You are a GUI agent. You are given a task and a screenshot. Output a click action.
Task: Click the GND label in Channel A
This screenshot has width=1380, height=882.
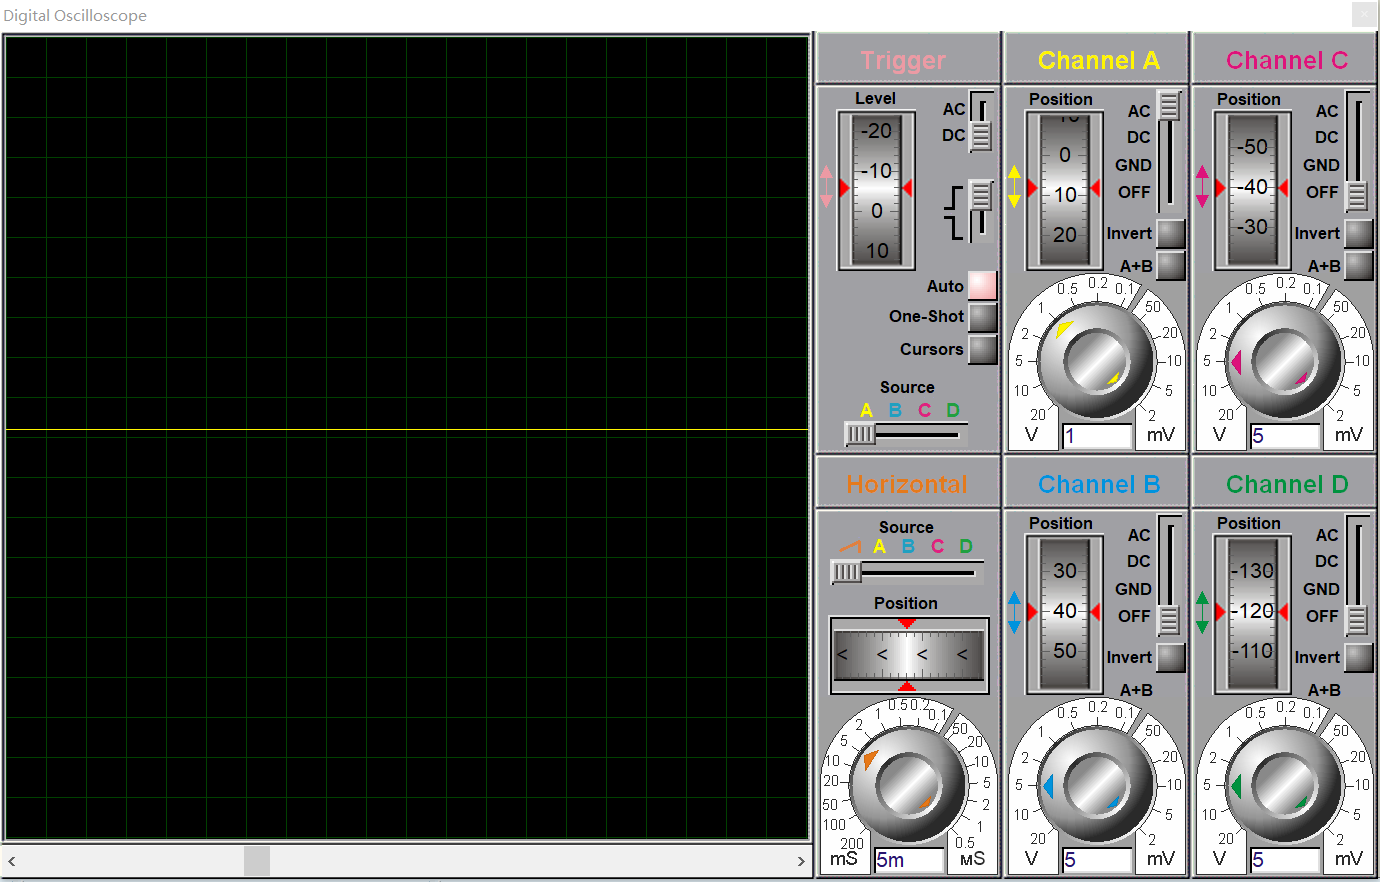coord(1133,165)
